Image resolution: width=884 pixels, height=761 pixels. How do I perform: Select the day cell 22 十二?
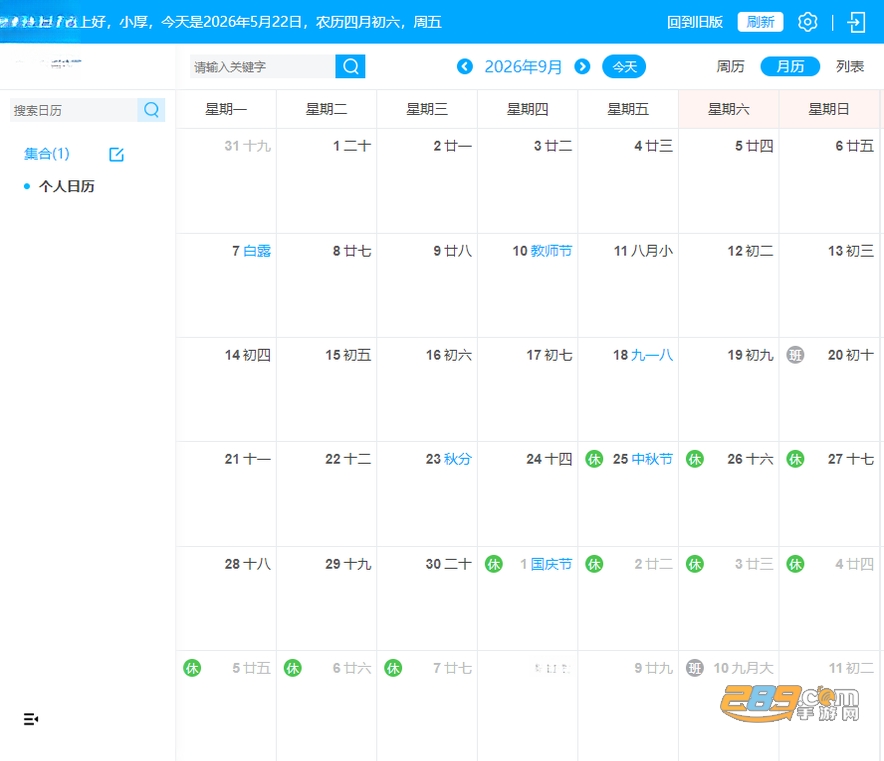(x=326, y=494)
